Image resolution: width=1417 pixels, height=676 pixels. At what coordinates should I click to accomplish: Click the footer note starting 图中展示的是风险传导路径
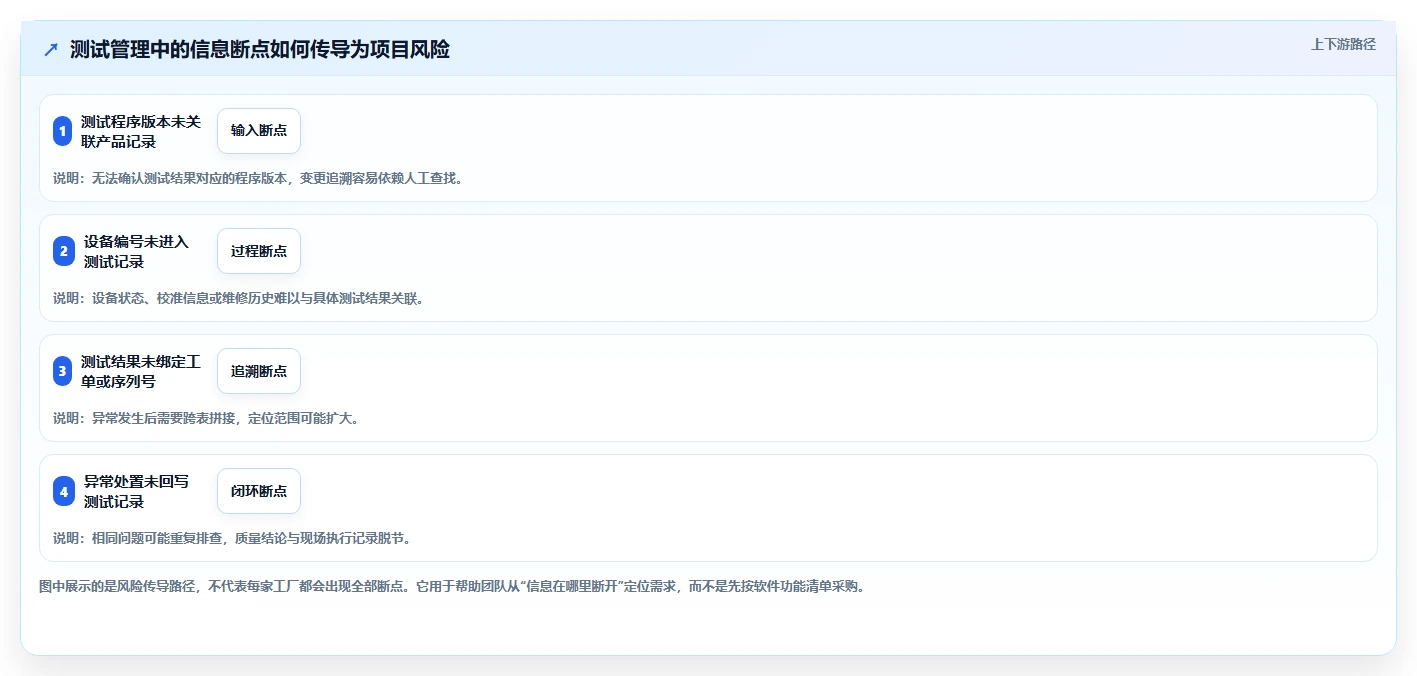click(451, 587)
